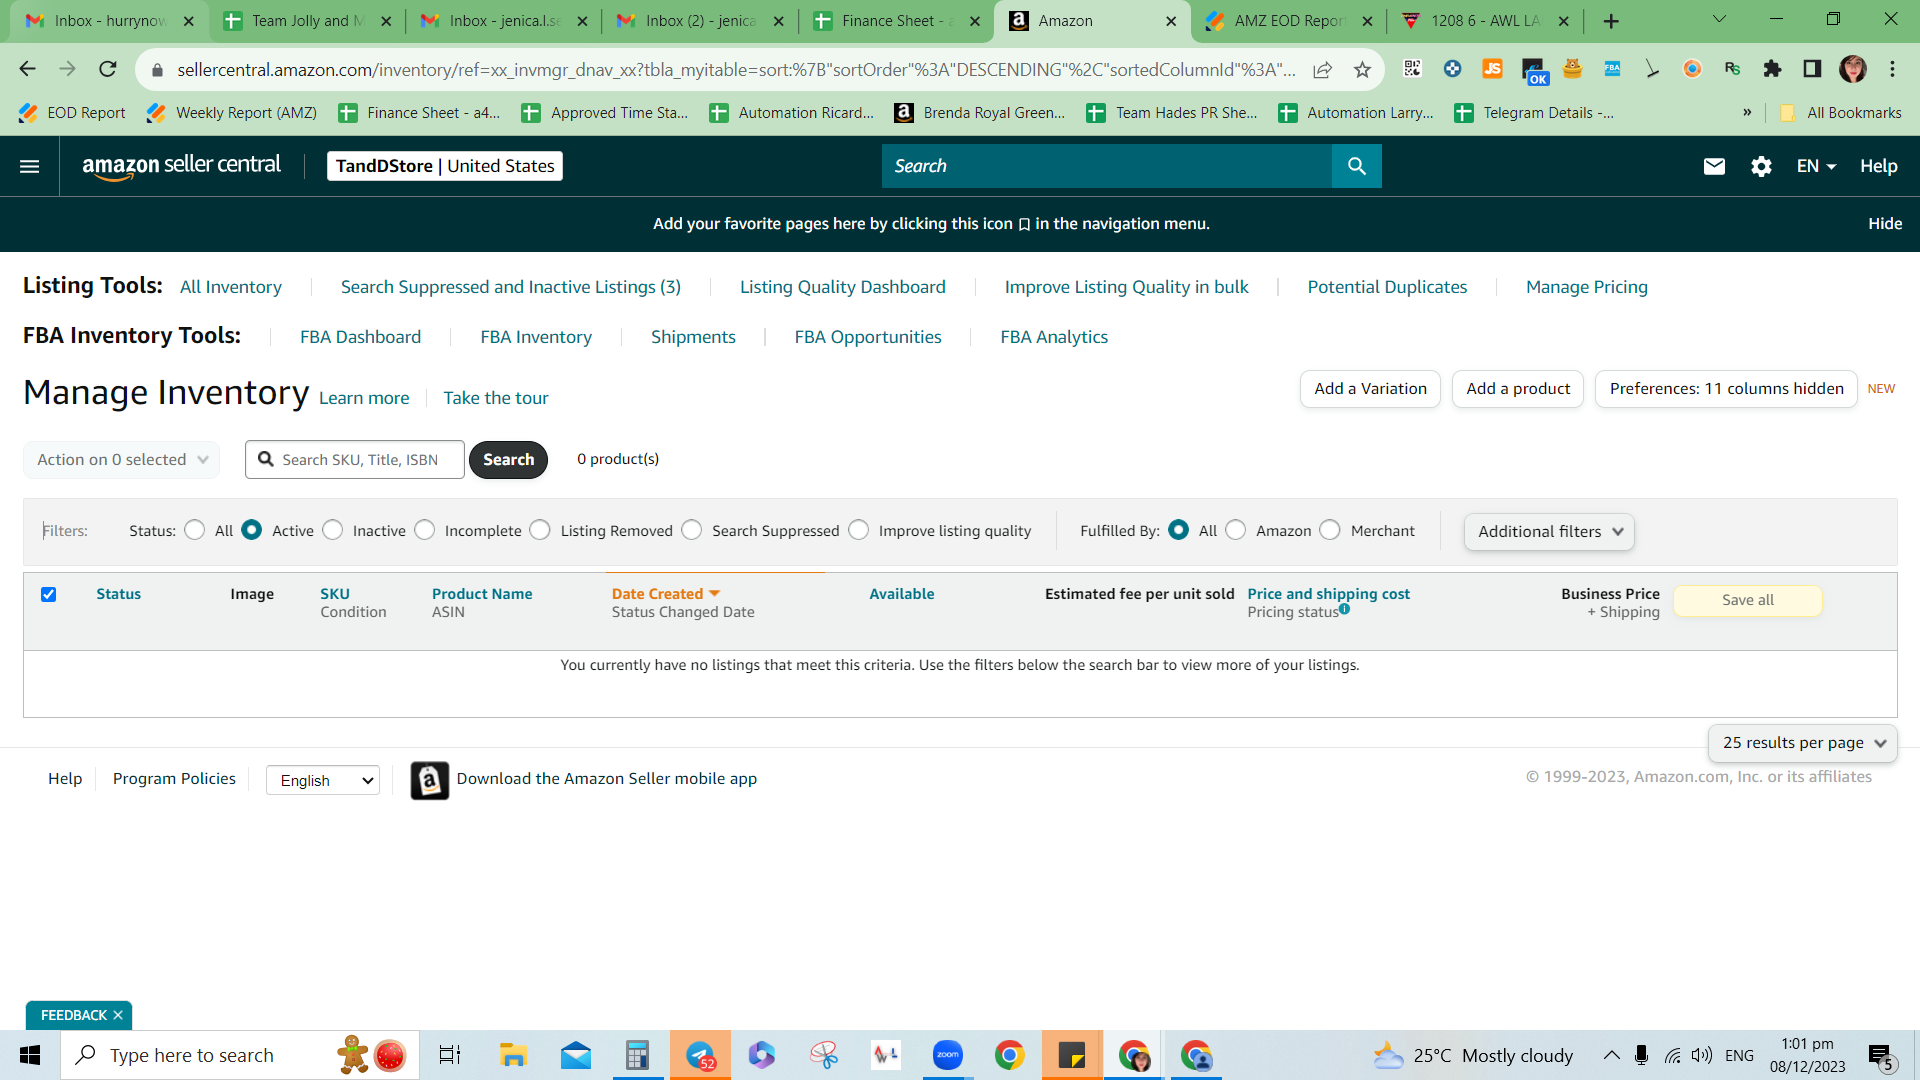Click the Add a product button
Screen dimensions: 1920x1080
tap(1518, 389)
